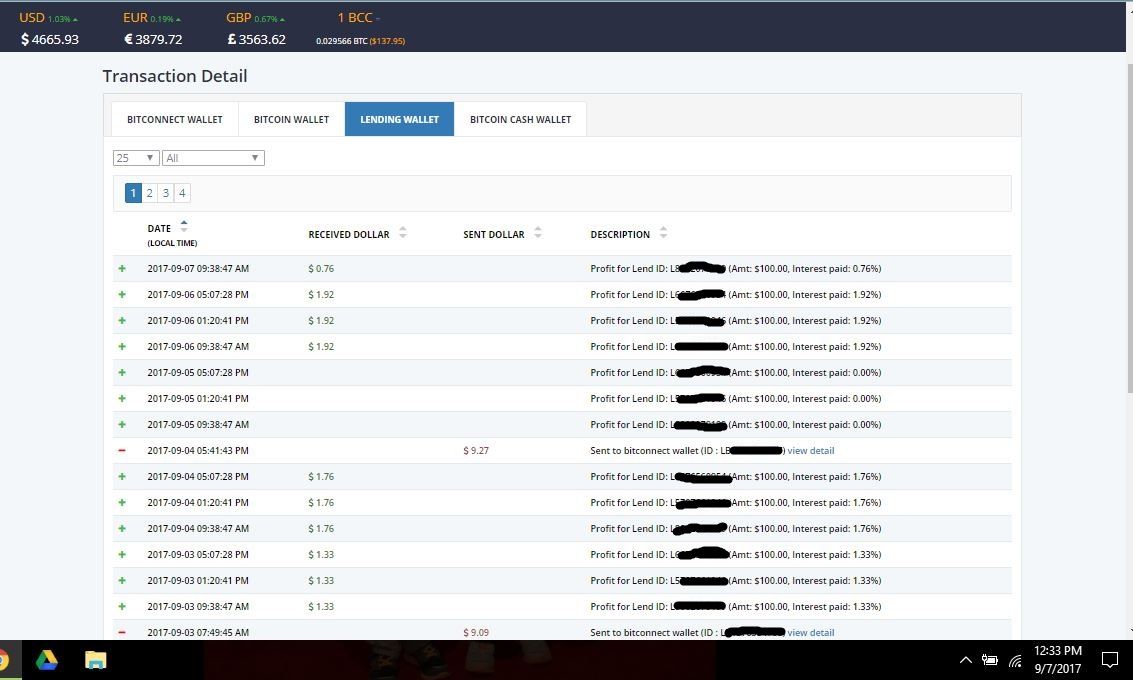The image size is (1133, 680).
Task: Open Google Drive from the taskbar
Action: [x=46, y=660]
